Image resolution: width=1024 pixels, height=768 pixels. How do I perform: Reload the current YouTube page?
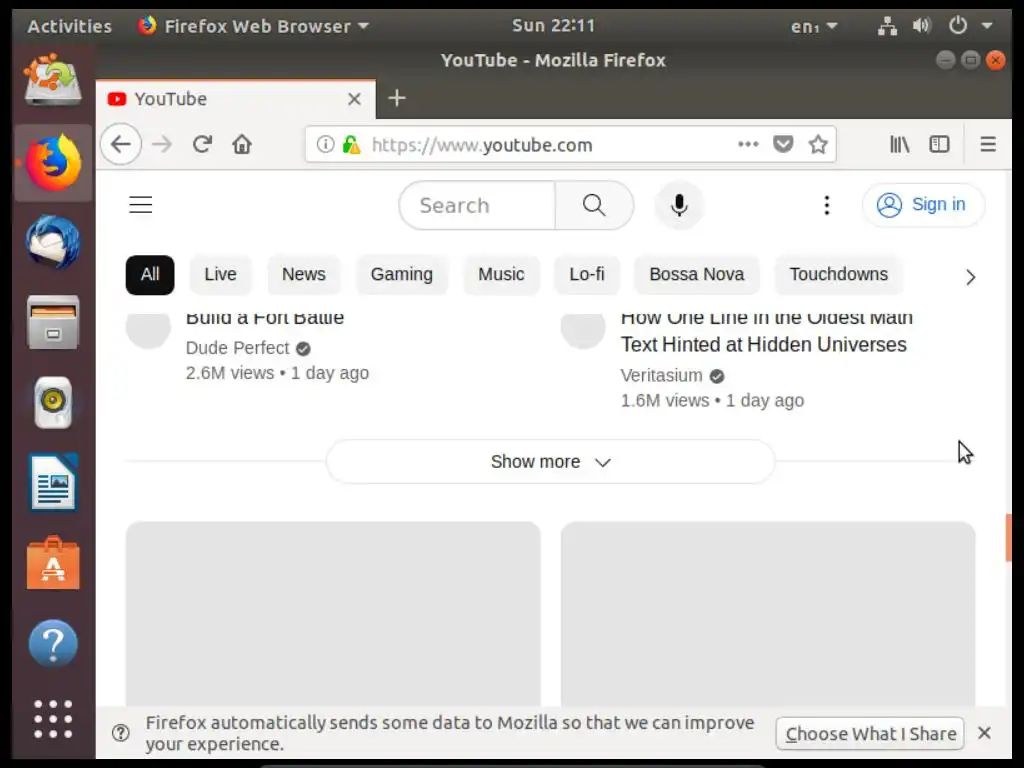coord(202,144)
